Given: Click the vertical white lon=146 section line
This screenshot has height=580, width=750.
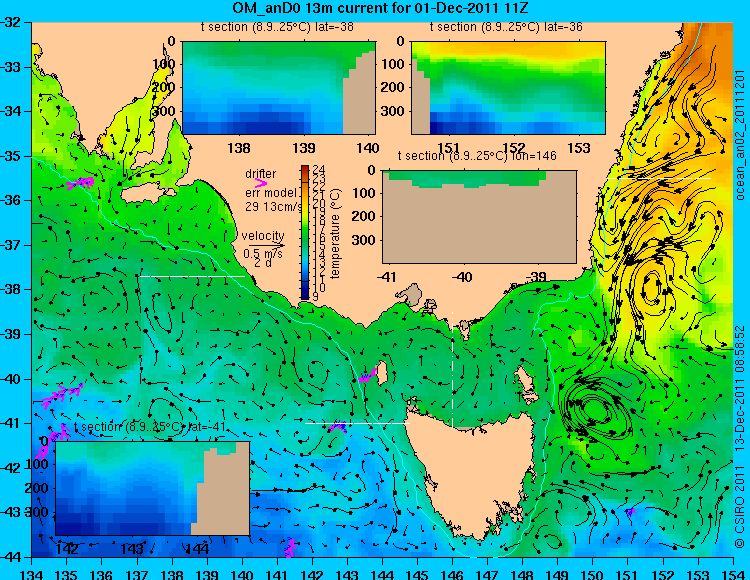Looking at the screenshot, I should point(452,369).
